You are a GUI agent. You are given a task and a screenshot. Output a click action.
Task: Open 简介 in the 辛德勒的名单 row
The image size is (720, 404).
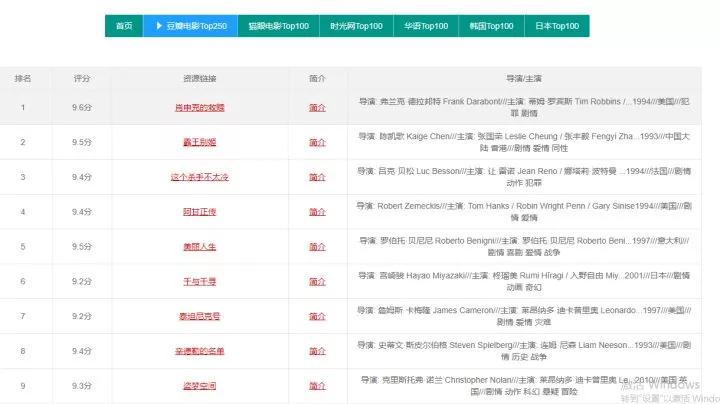tap(317, 351)
